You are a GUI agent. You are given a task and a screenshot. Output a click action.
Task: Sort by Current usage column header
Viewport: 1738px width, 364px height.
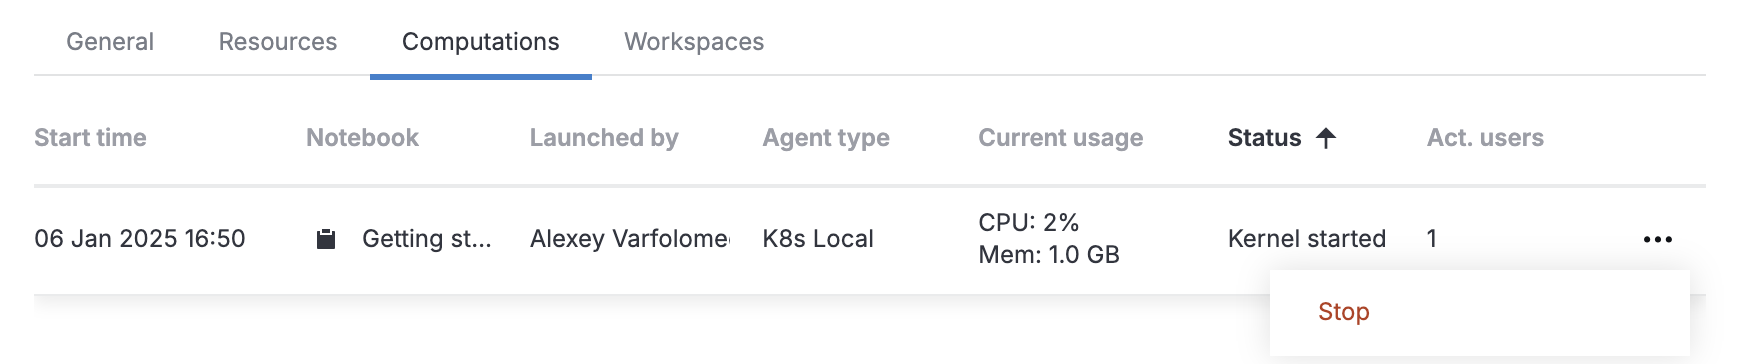point(1060,138)
